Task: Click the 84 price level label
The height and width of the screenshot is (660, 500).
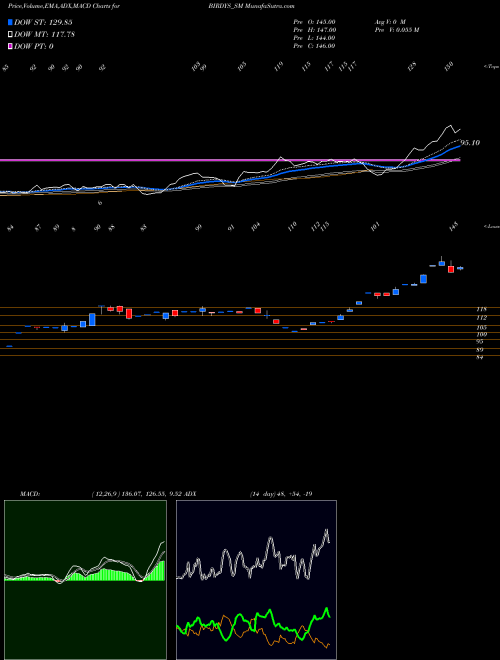Action: coord(479,357)
